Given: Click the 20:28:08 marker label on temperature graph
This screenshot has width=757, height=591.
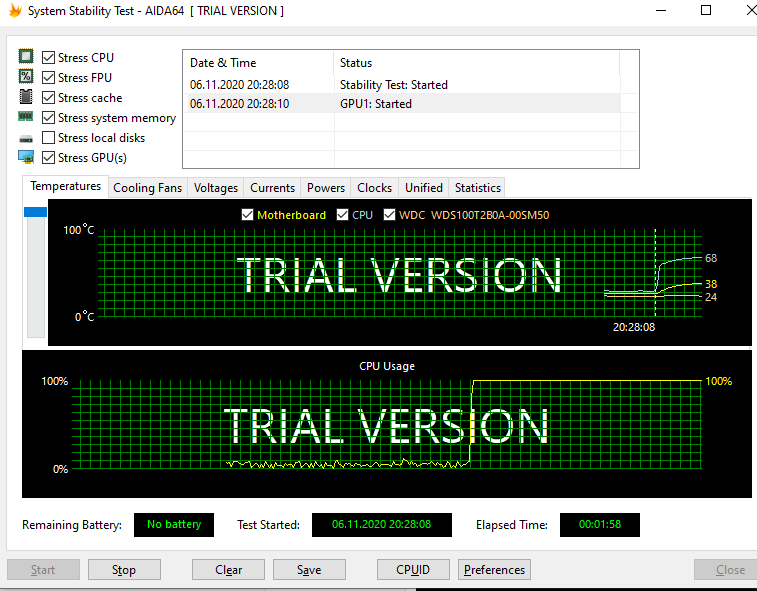Looking at the screenshot, I should 634,327.
